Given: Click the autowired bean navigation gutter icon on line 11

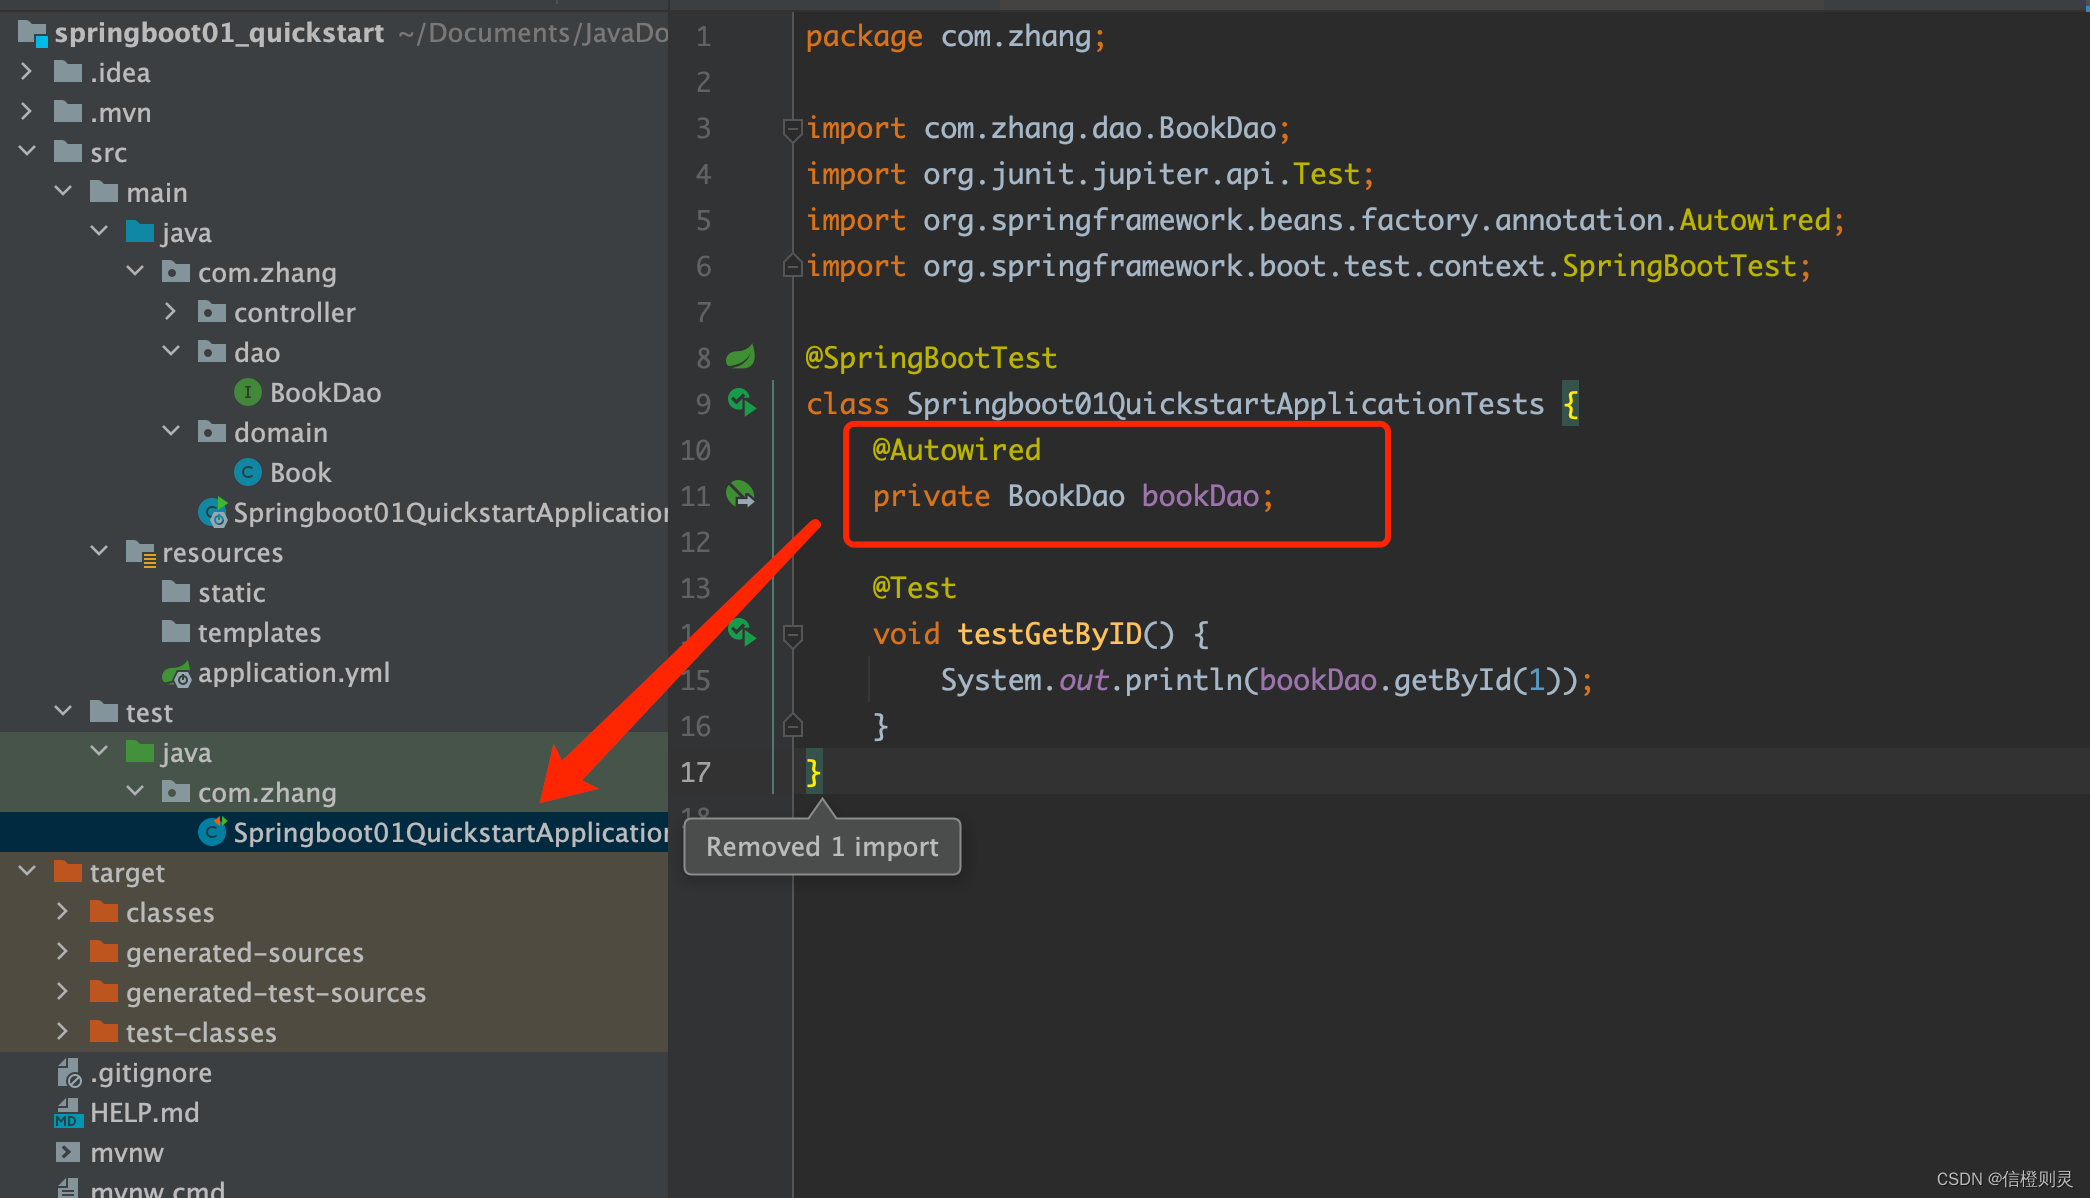Looking at the screenshot, I should point(741,494).
